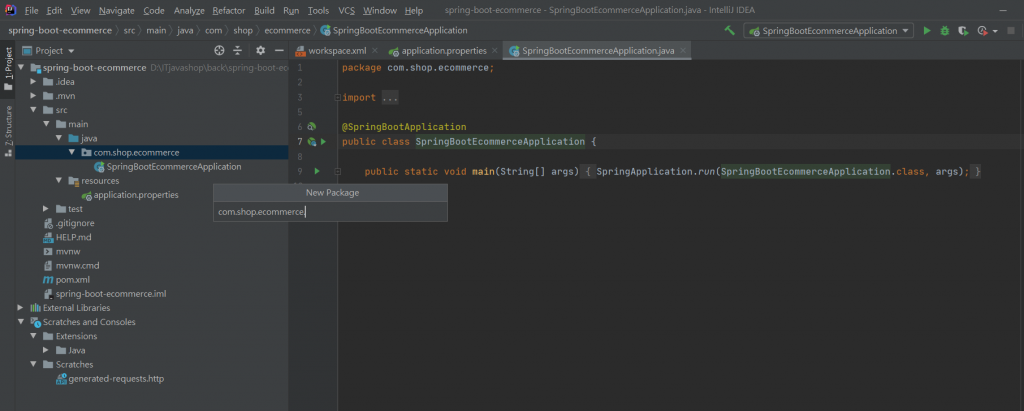Close the SpringBootEcommerceApplication.java tab
The image size is (1024, 411).
tap(682, 51)
